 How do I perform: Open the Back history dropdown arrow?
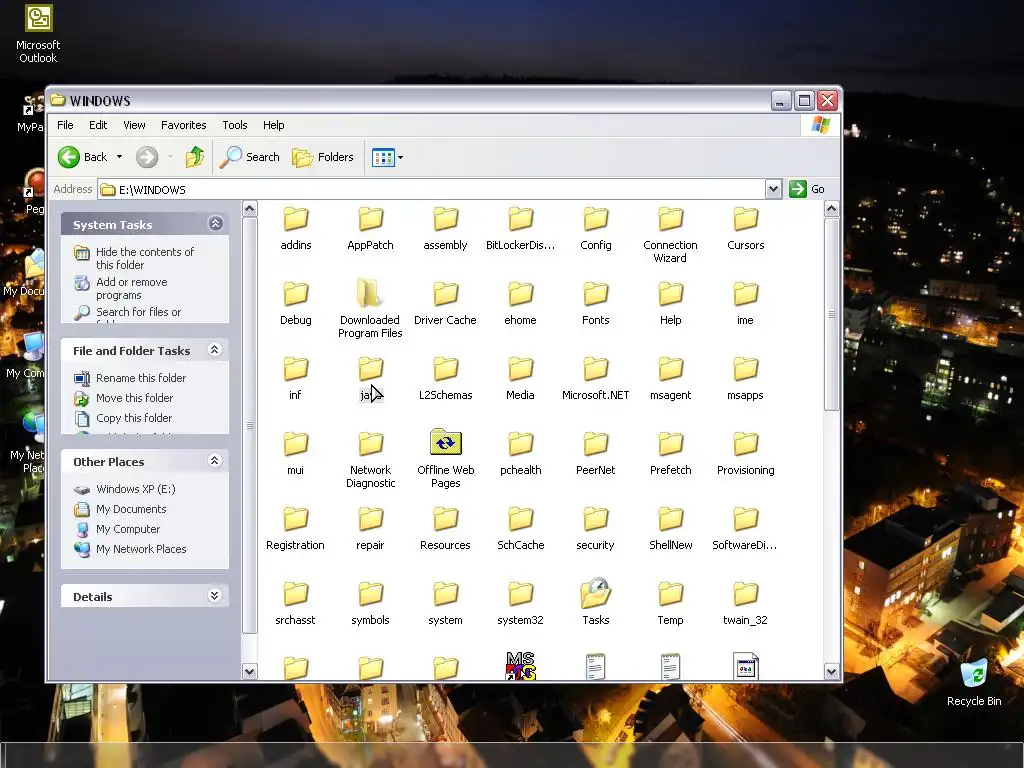pos(120,157)
